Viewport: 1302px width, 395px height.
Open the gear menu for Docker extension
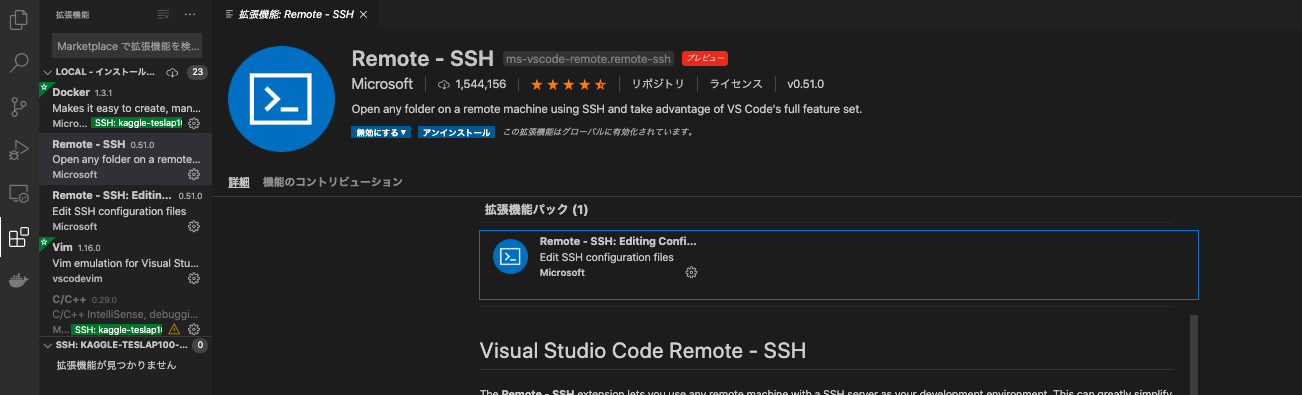[194, 123]
